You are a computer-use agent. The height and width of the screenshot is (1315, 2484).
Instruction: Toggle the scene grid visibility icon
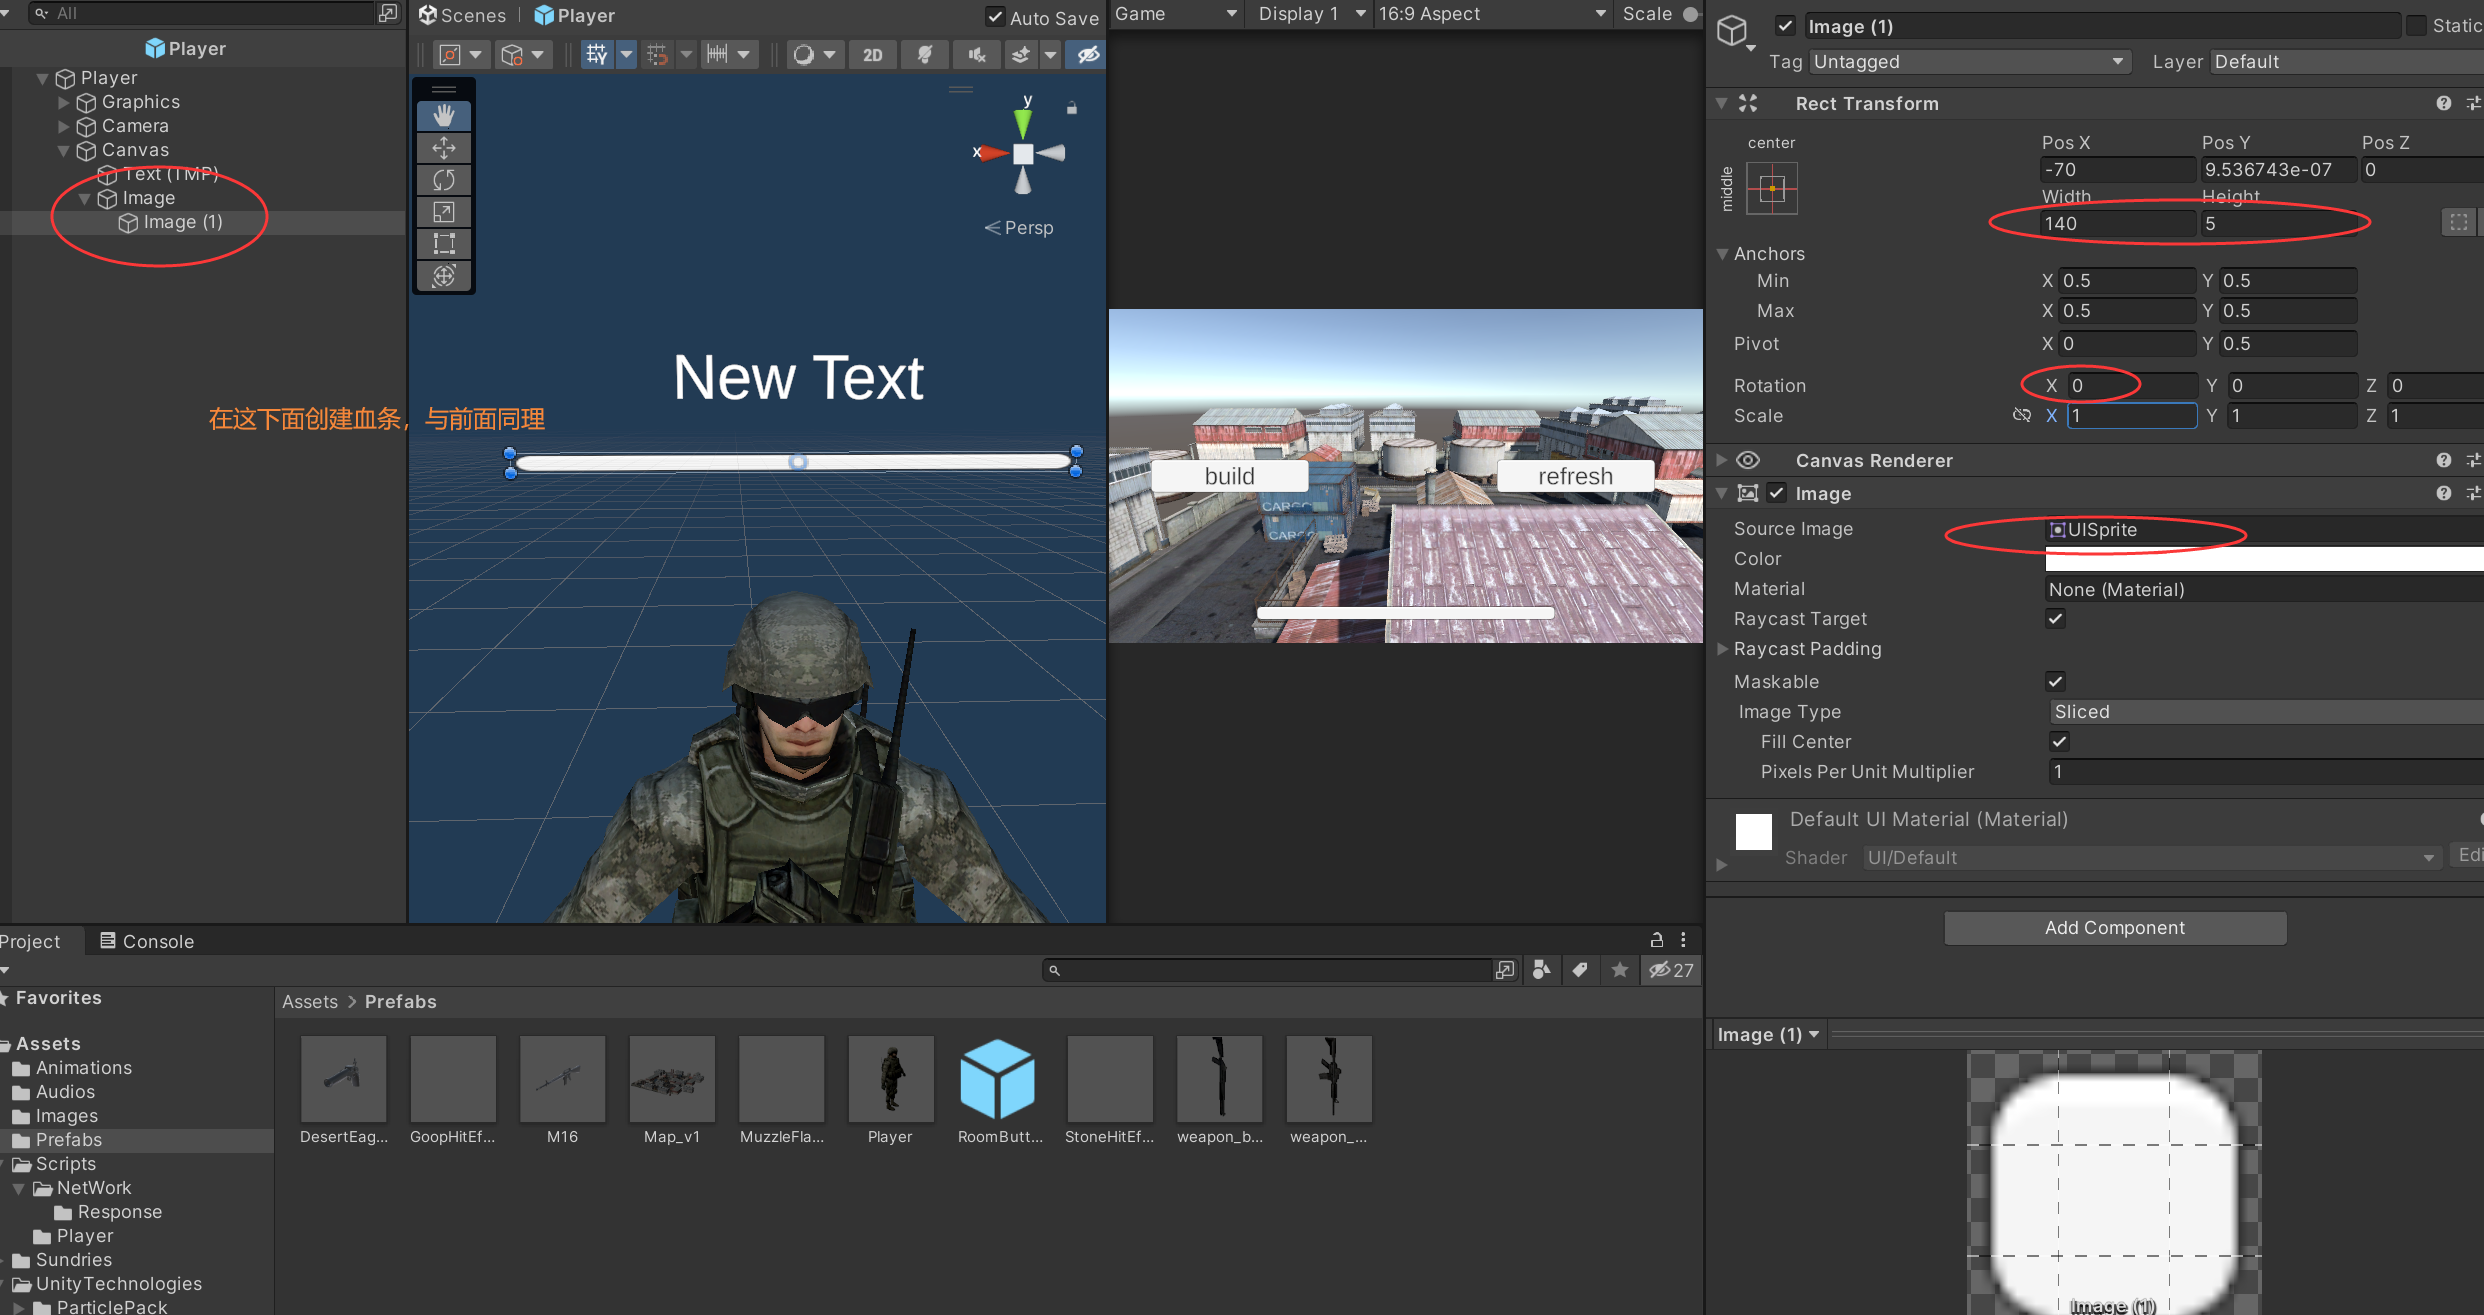[597, 54]
